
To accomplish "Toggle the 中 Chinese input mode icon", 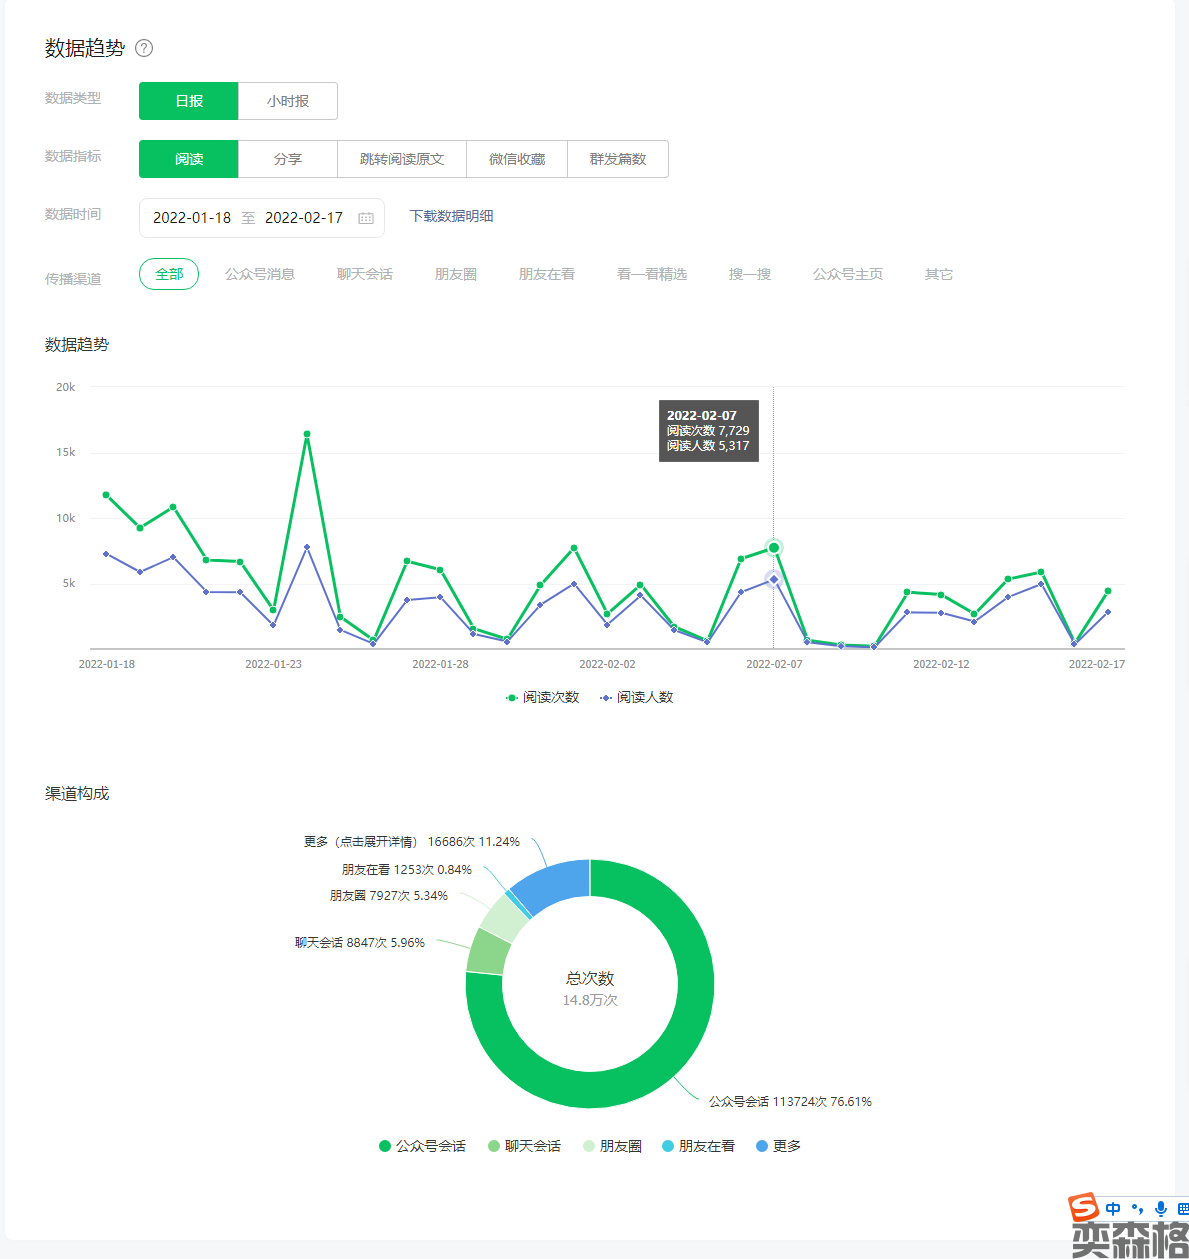I will [1113, 1209].
